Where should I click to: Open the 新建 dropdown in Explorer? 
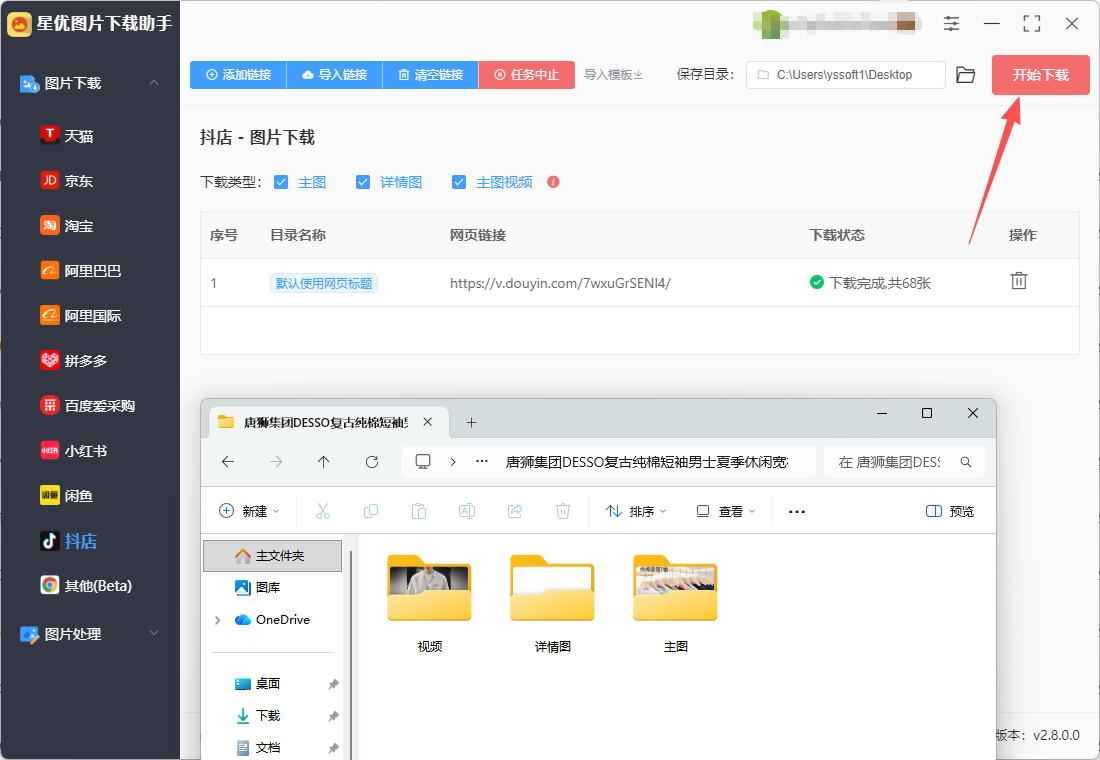249,511
